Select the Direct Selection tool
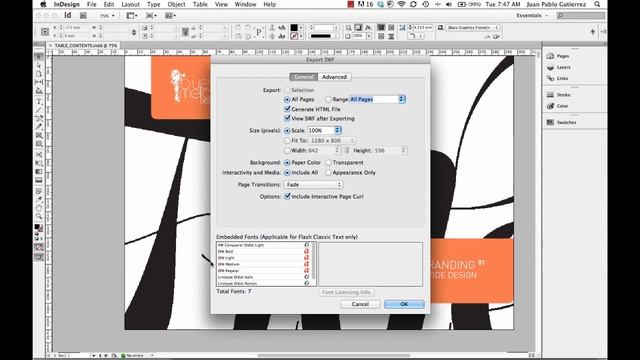 (x=39, y=65)
